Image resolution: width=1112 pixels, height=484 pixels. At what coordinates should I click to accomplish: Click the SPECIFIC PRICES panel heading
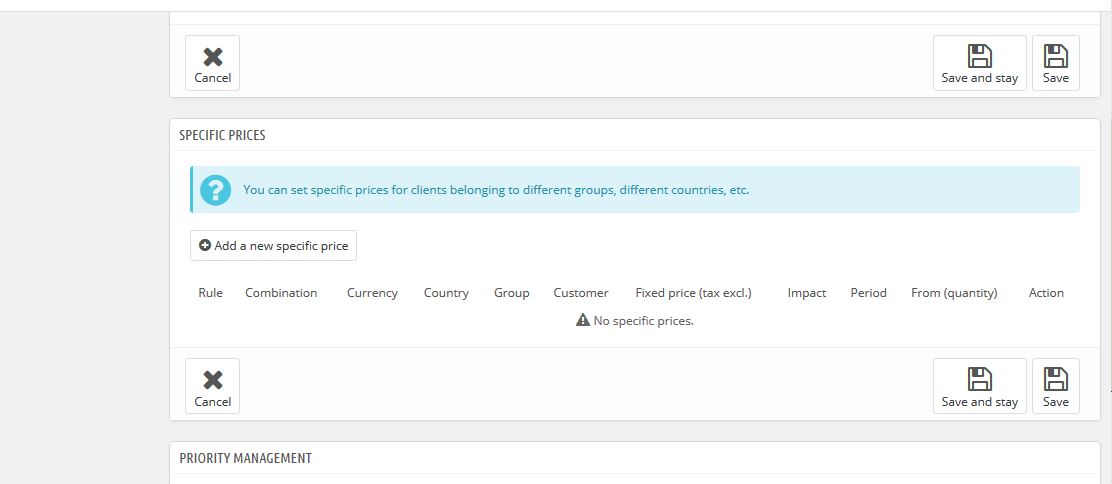coord(222,135)
